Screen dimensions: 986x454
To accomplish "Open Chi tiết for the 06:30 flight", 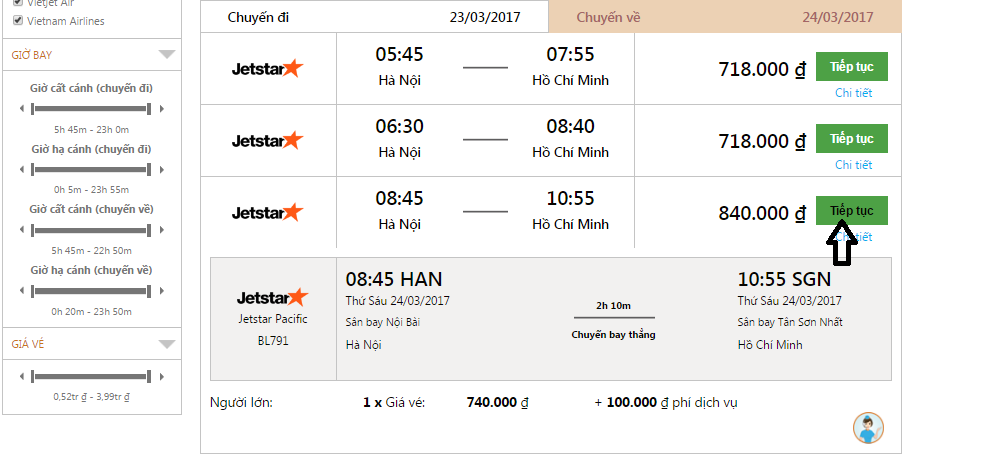I will point(853,165).
